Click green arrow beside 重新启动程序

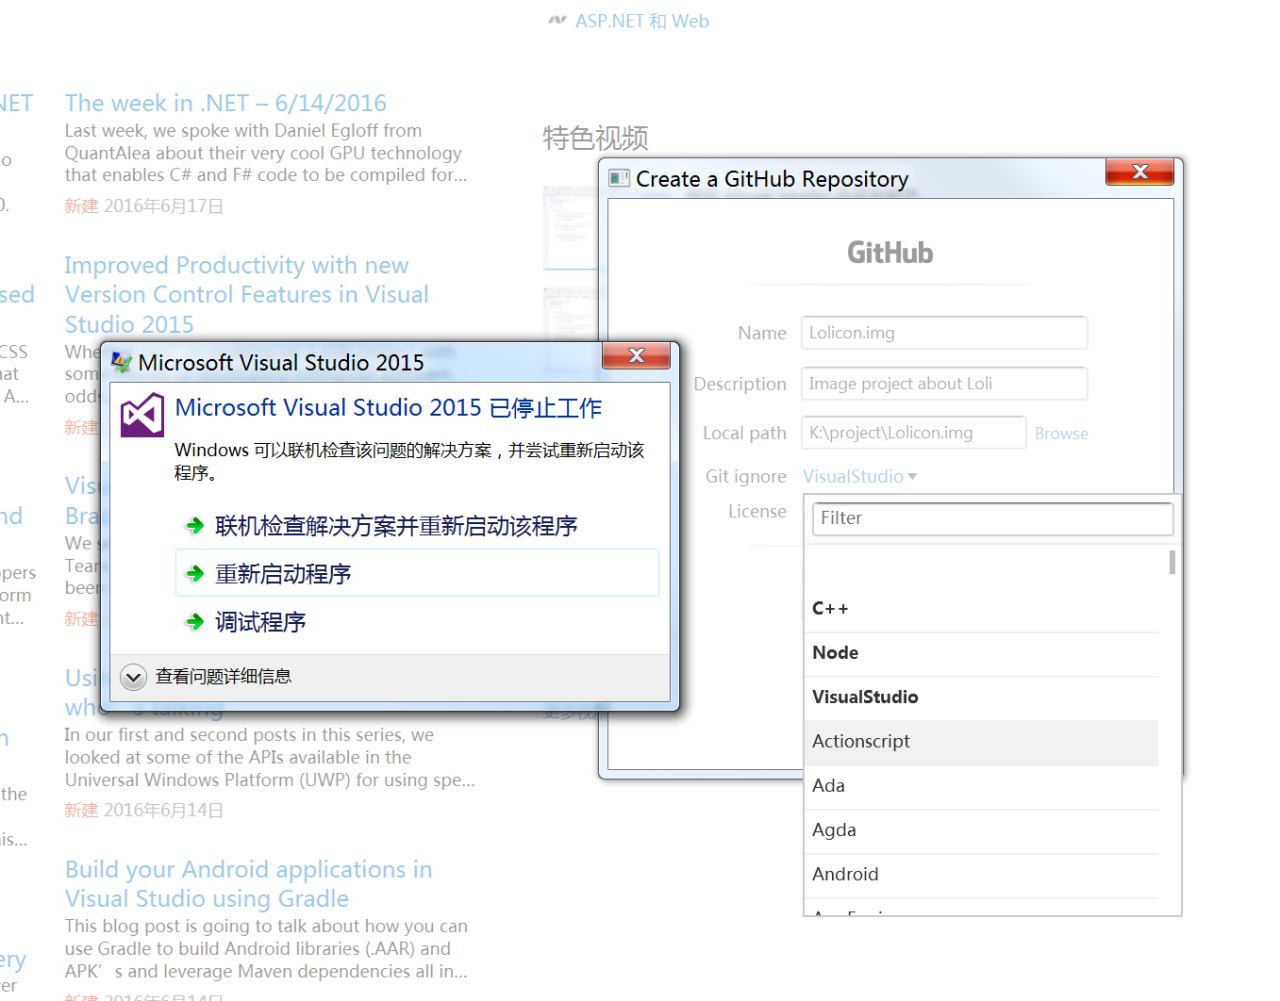(195, 574)
